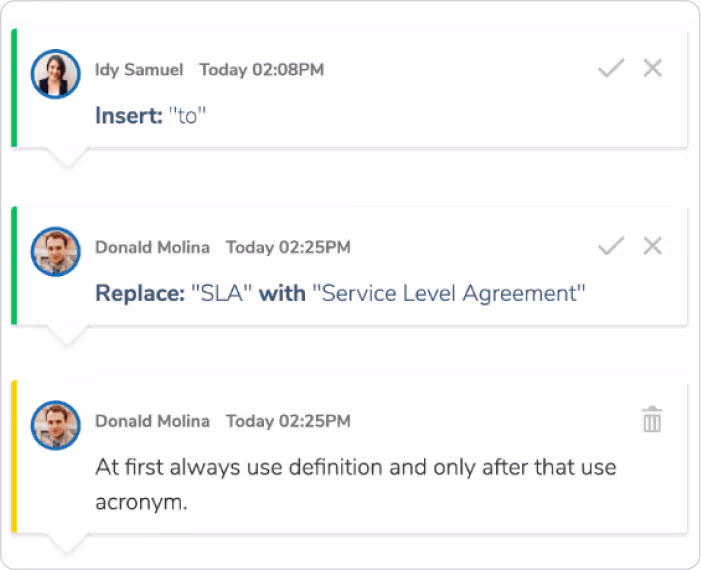The height and width of the screenshot is (570, 701).
Task: Click Donald Molina's name on the Replace suggestion
Action: point(152,247)
